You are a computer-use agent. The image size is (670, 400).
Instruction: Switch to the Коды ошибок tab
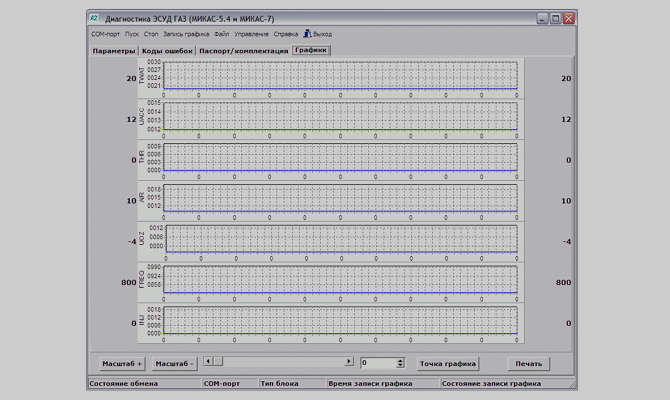point(166,50)
